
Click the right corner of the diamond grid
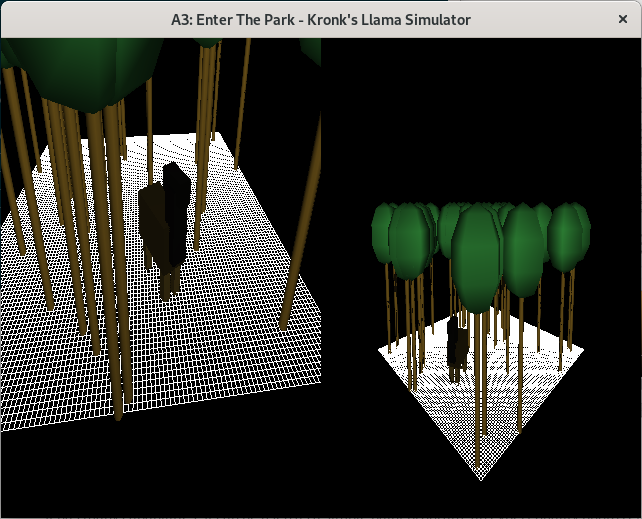[x=582, y=349]
